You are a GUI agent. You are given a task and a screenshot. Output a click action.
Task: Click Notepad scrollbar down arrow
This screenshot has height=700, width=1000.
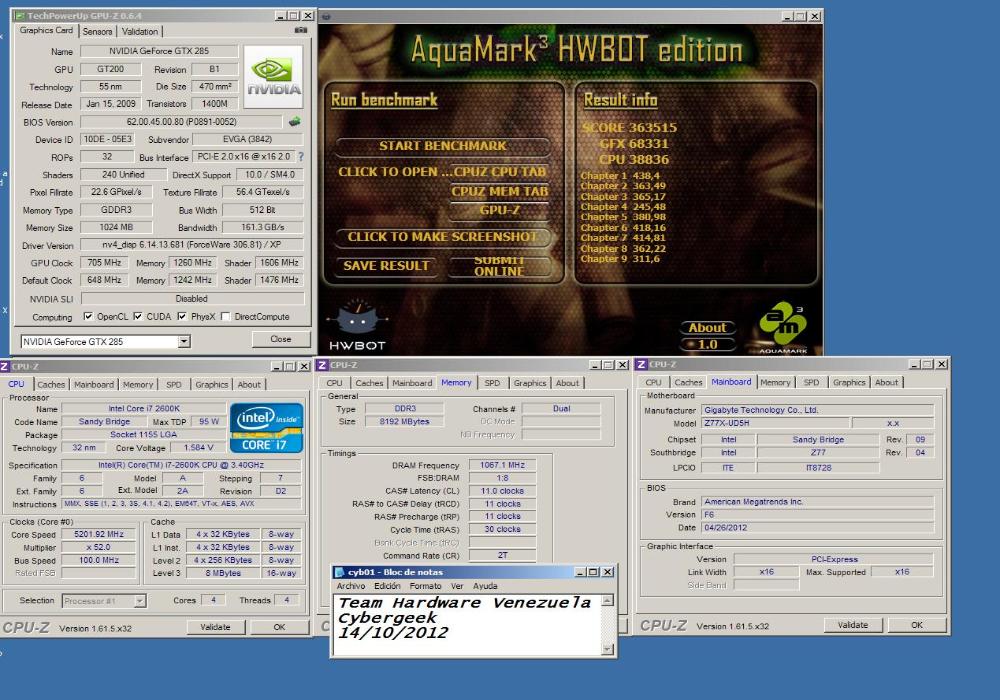(x=608, y=649)
